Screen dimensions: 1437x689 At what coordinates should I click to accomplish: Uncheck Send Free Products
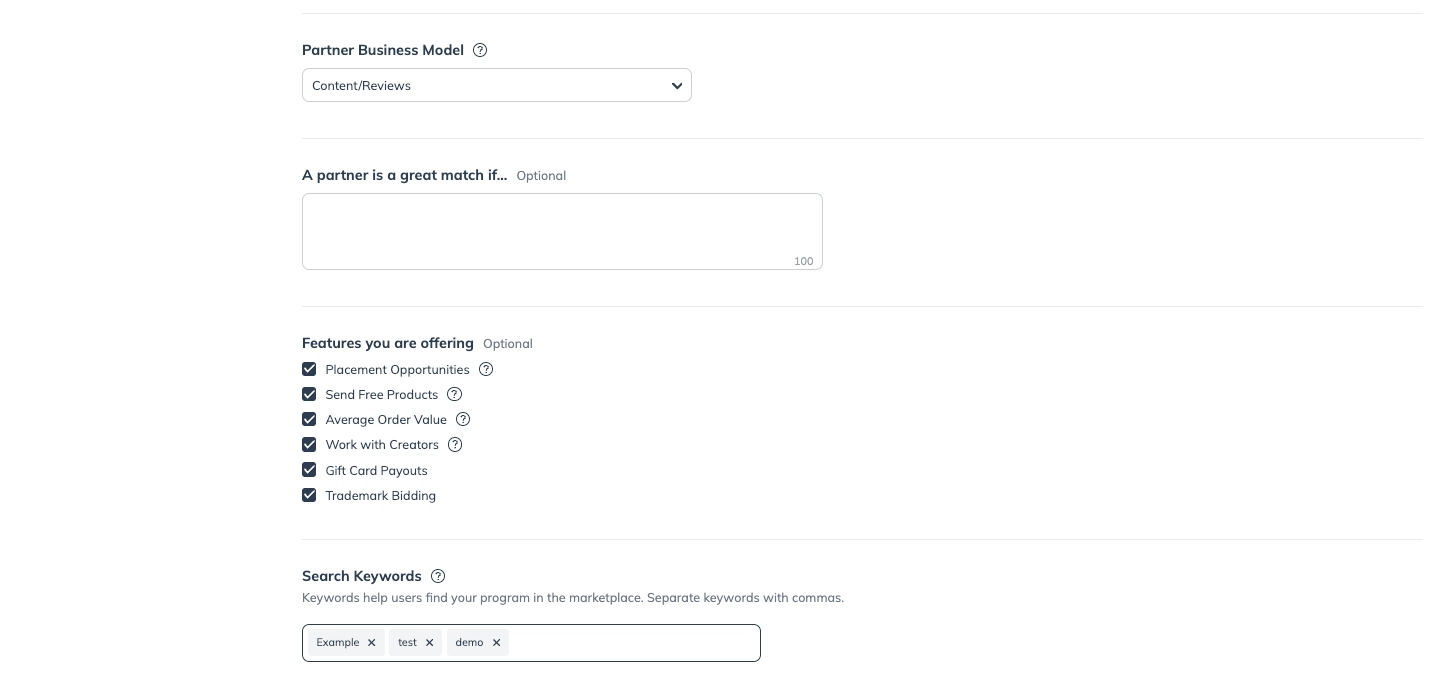309,394
